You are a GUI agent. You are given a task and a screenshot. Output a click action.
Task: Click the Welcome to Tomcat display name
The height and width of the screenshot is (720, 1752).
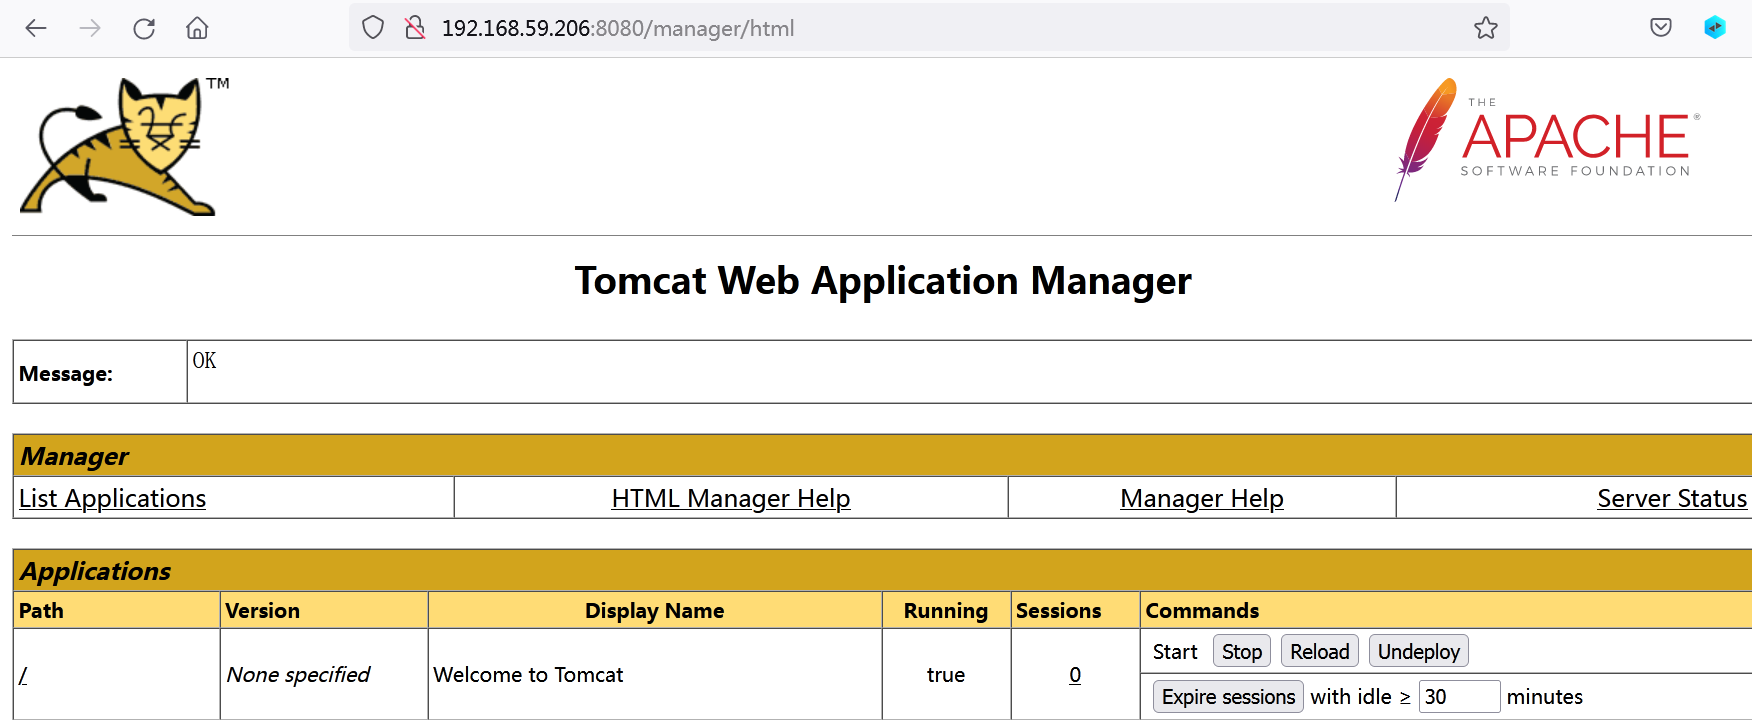coord(528,675)
